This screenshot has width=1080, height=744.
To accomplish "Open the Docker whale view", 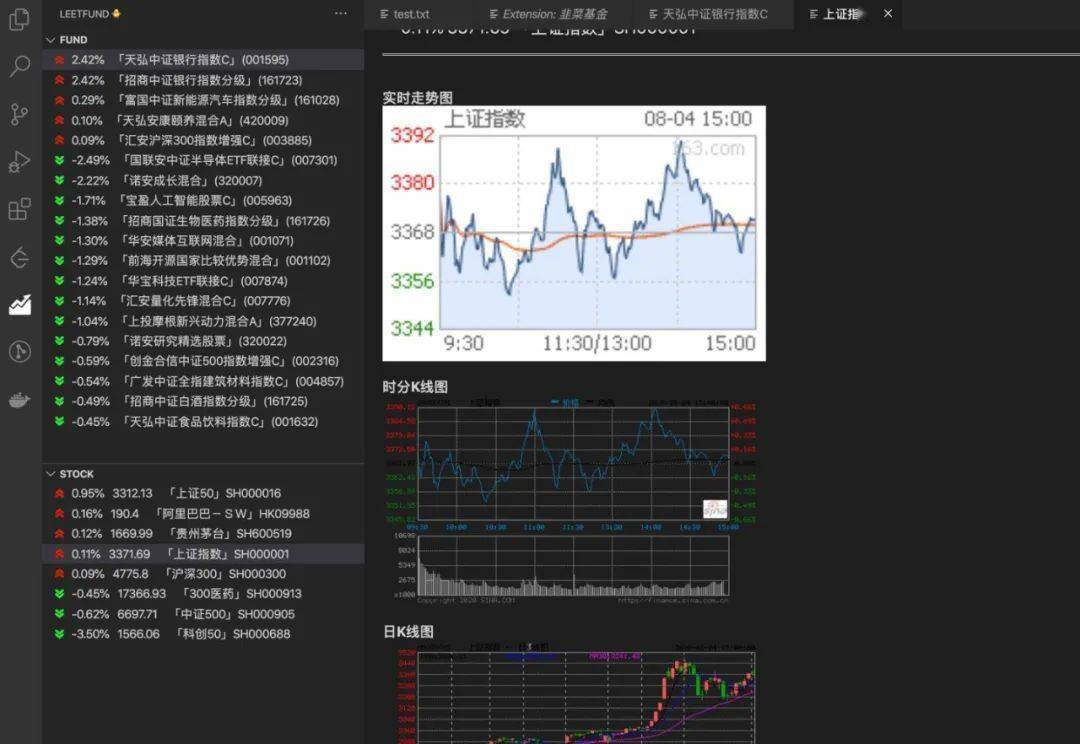I will (19, 400).
